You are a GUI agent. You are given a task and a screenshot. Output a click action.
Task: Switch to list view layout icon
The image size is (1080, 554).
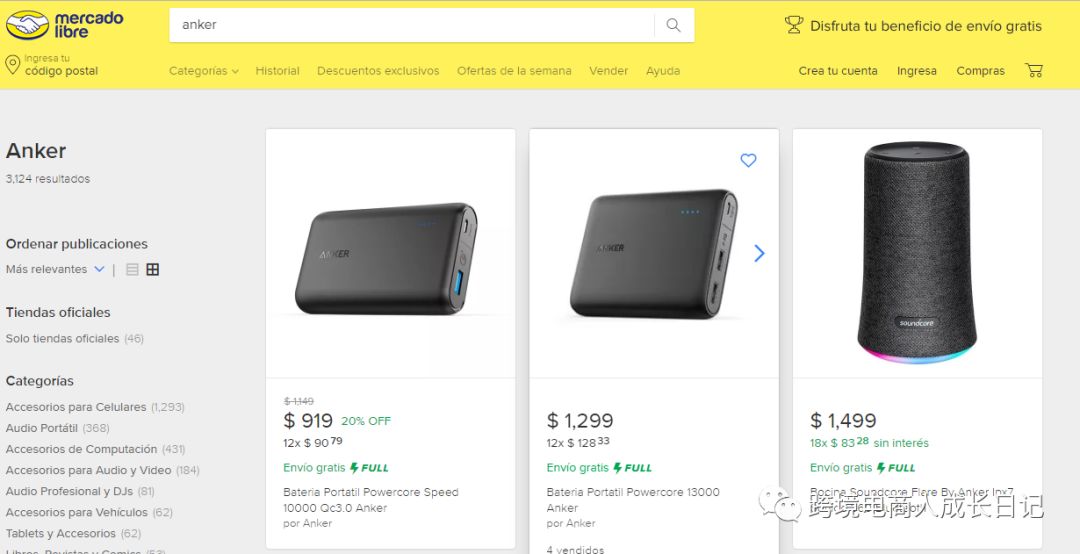132,270
